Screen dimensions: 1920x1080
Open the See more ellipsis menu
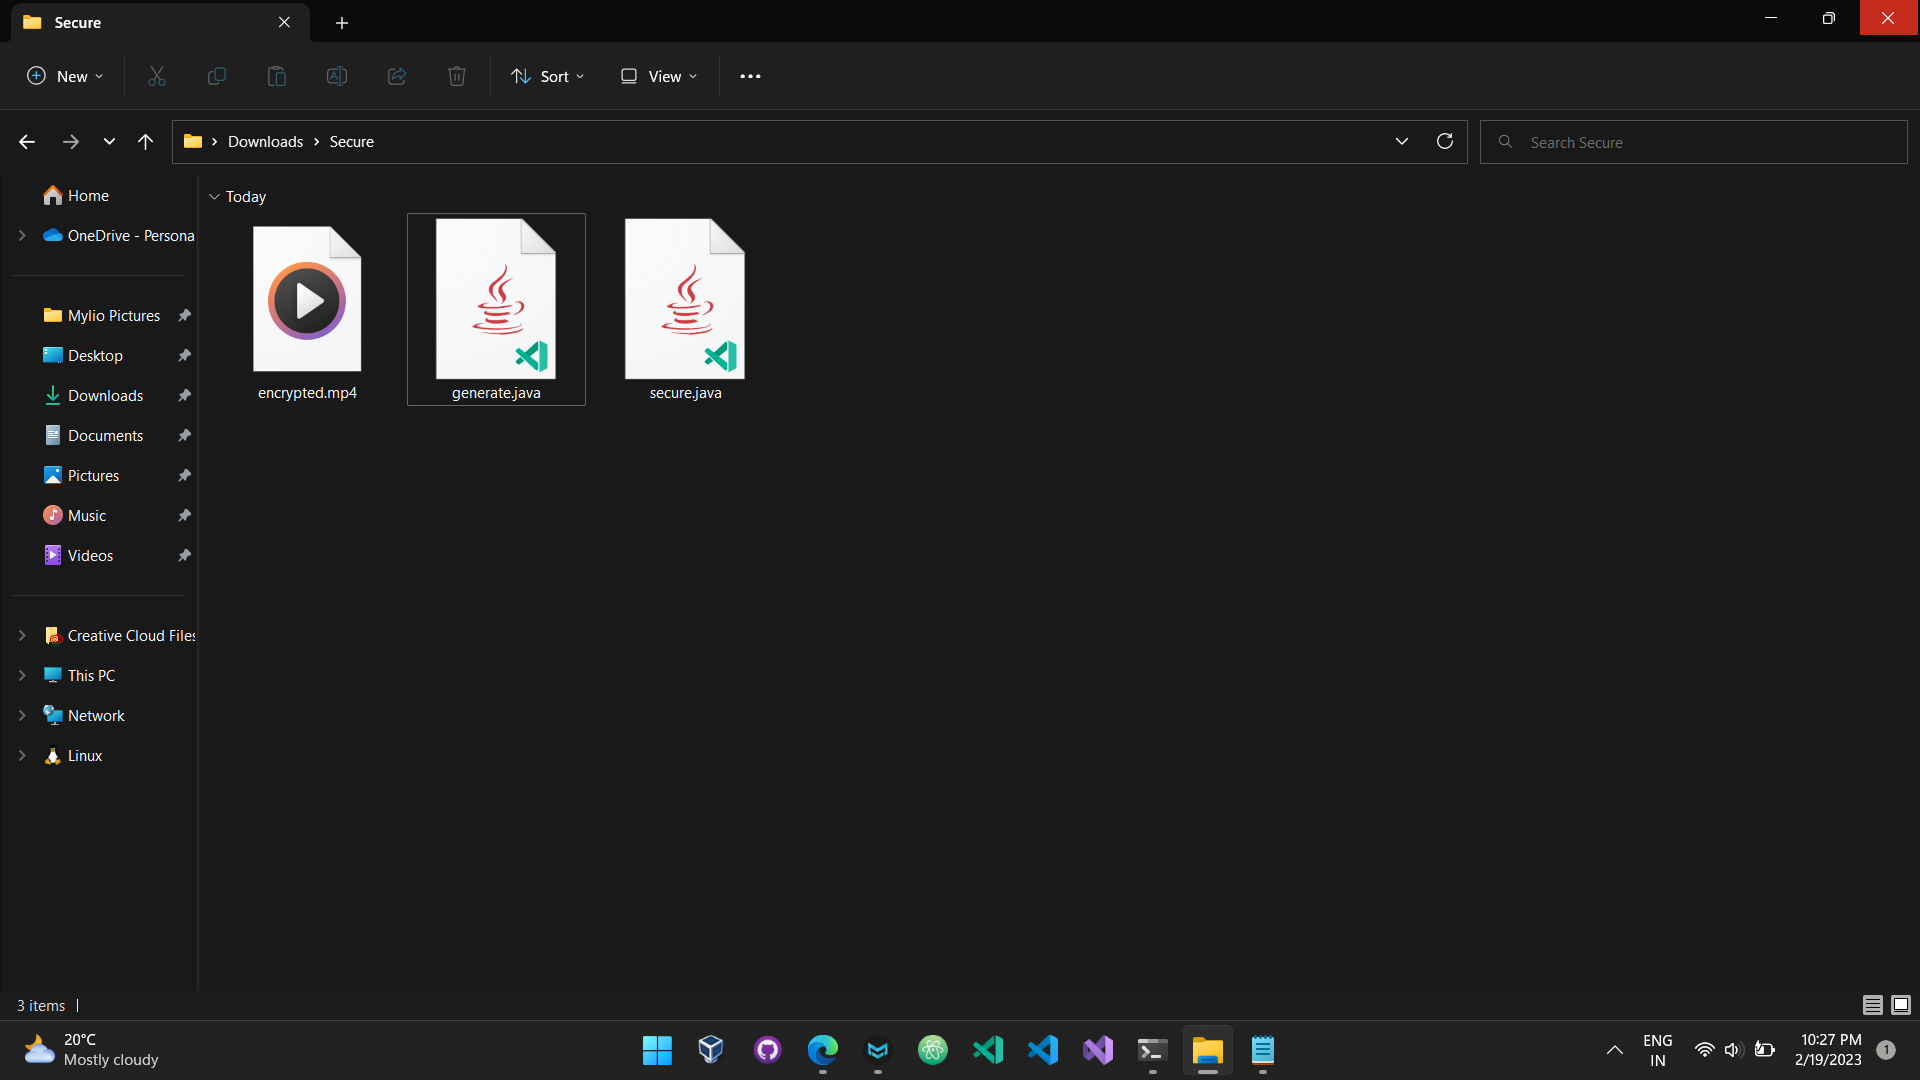(x=750, y=76)
